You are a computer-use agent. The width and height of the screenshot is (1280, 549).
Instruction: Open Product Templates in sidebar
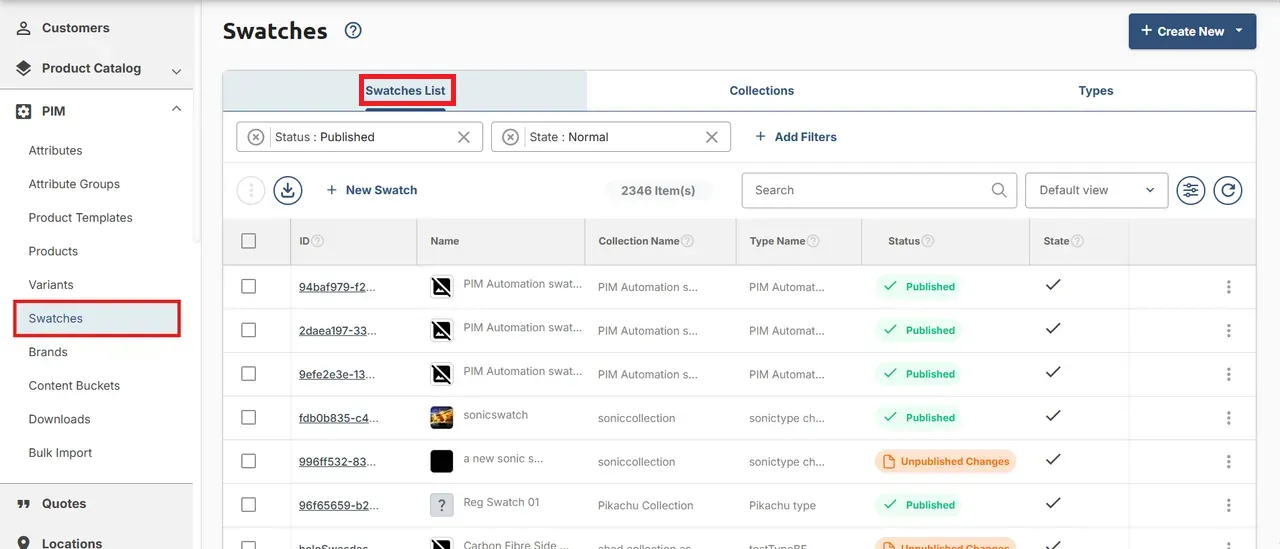(80, 218)
